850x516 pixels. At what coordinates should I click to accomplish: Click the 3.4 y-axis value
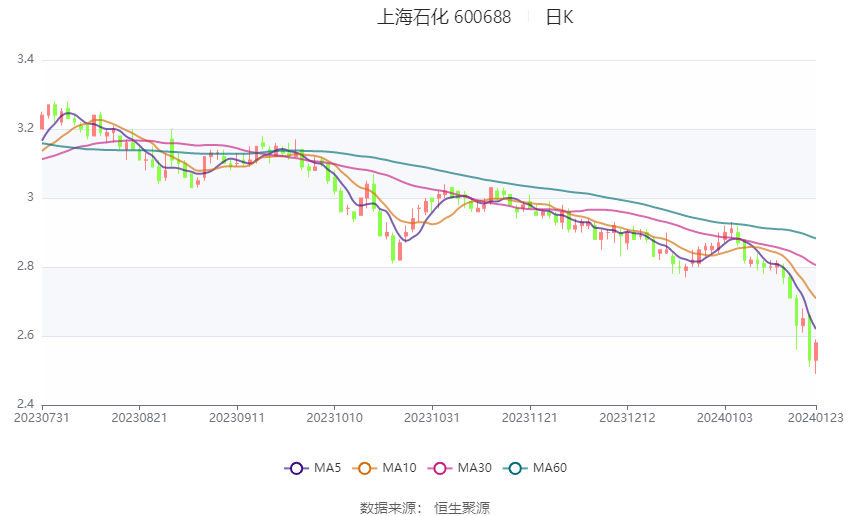[25, 59]
